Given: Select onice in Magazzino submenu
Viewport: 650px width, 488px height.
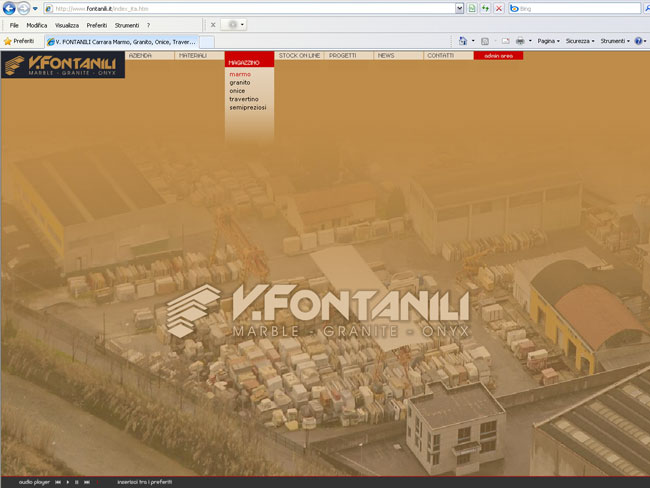Looking at the screenshot, I should (237, 91).
